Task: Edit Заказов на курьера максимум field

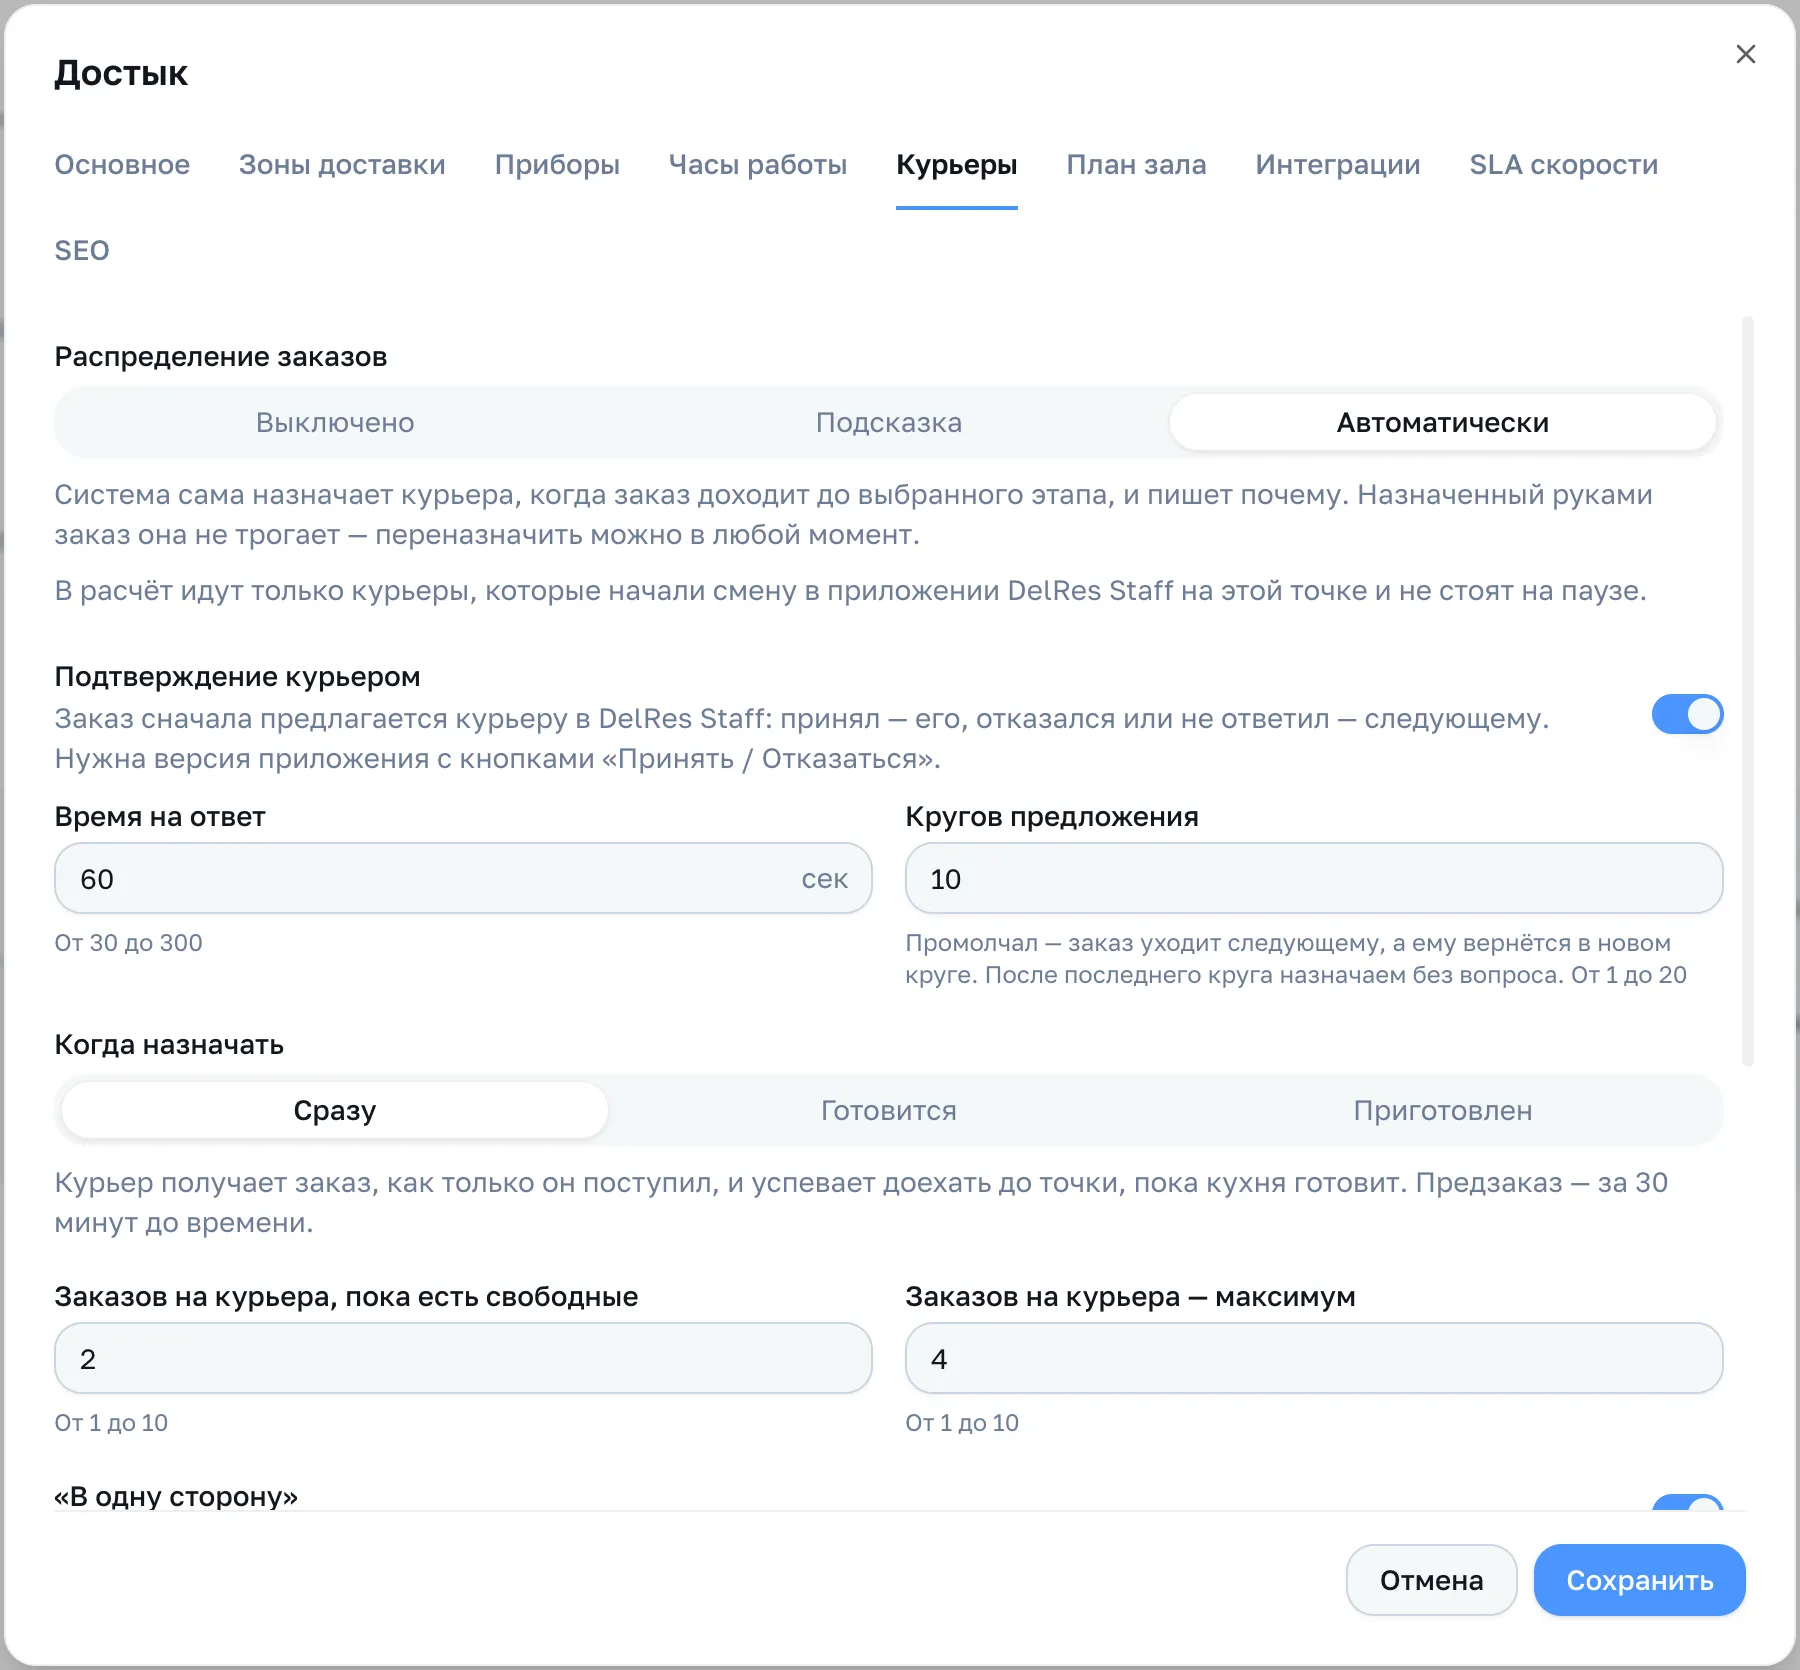Action: point(1314,1358)
